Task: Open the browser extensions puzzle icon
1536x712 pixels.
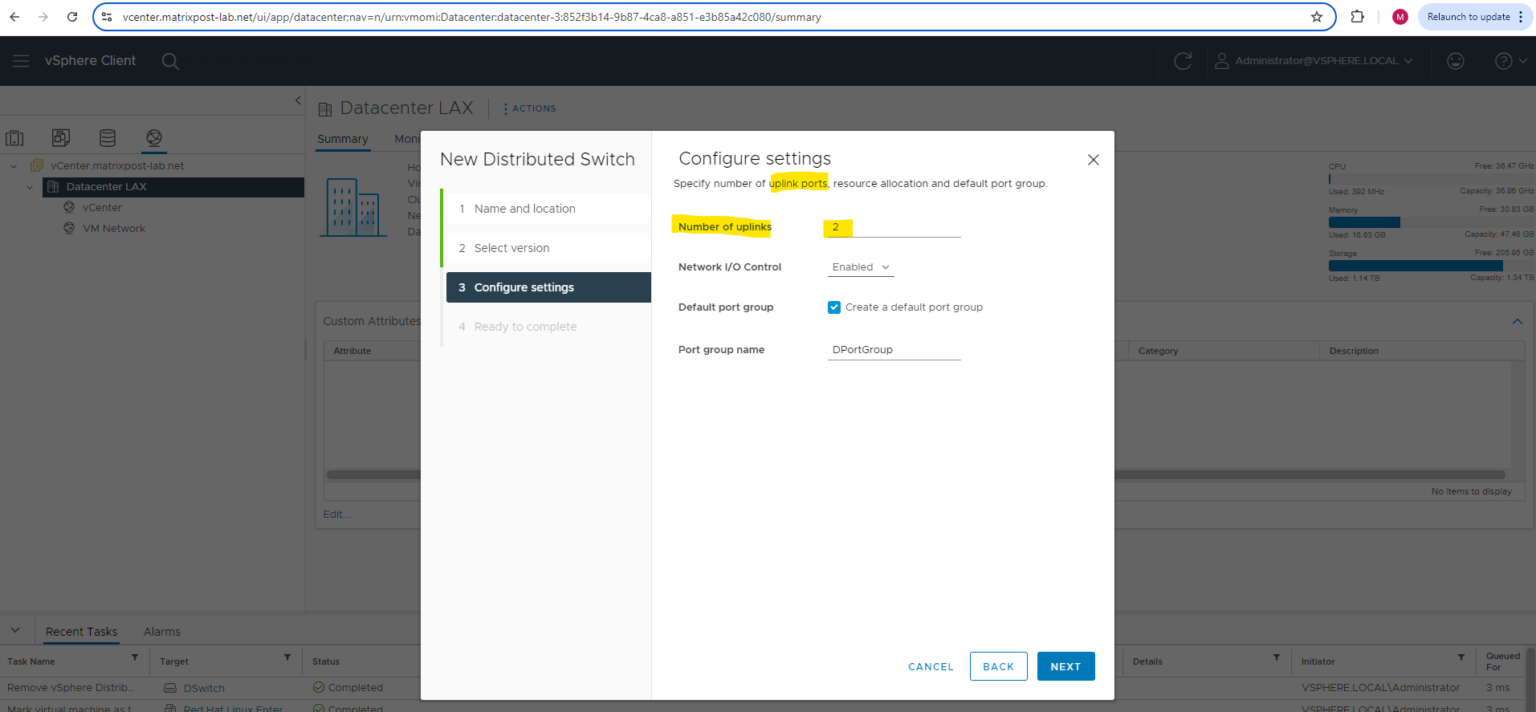Action: pos(1357,17)
